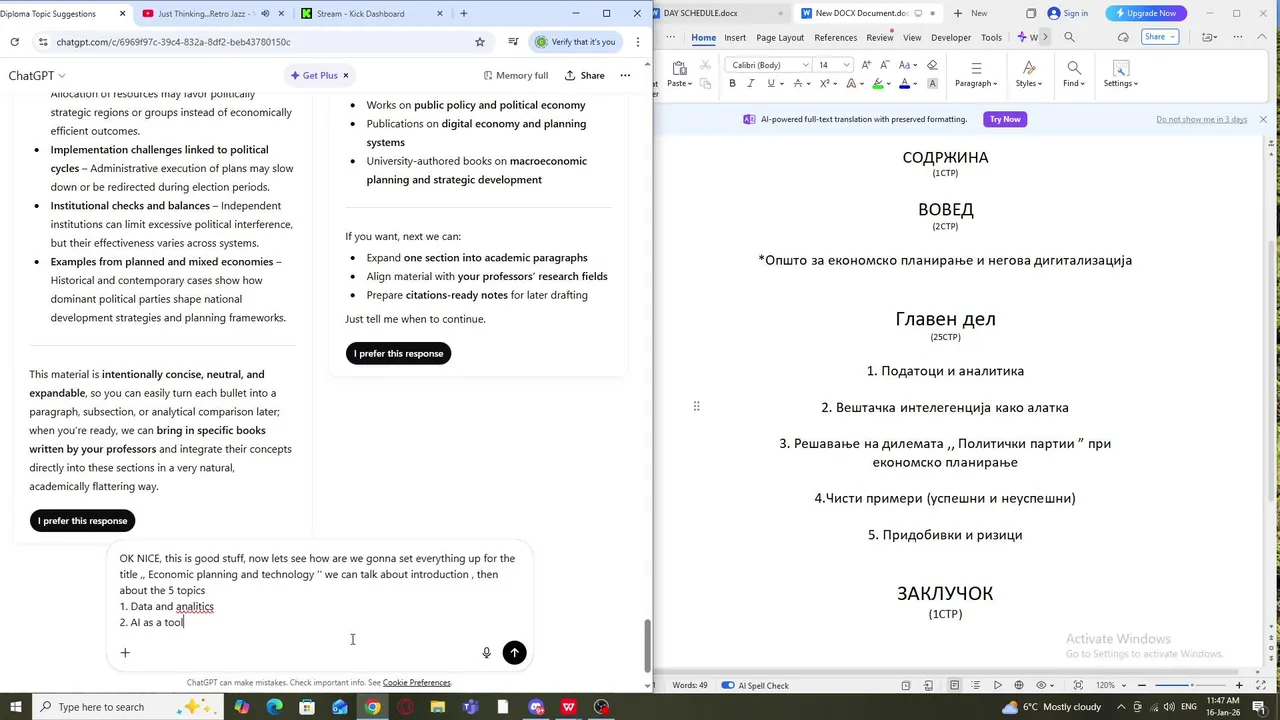Screen dimensions: 1280x720
Task: Switch to the Developer tab
Action: click(951, 37)
